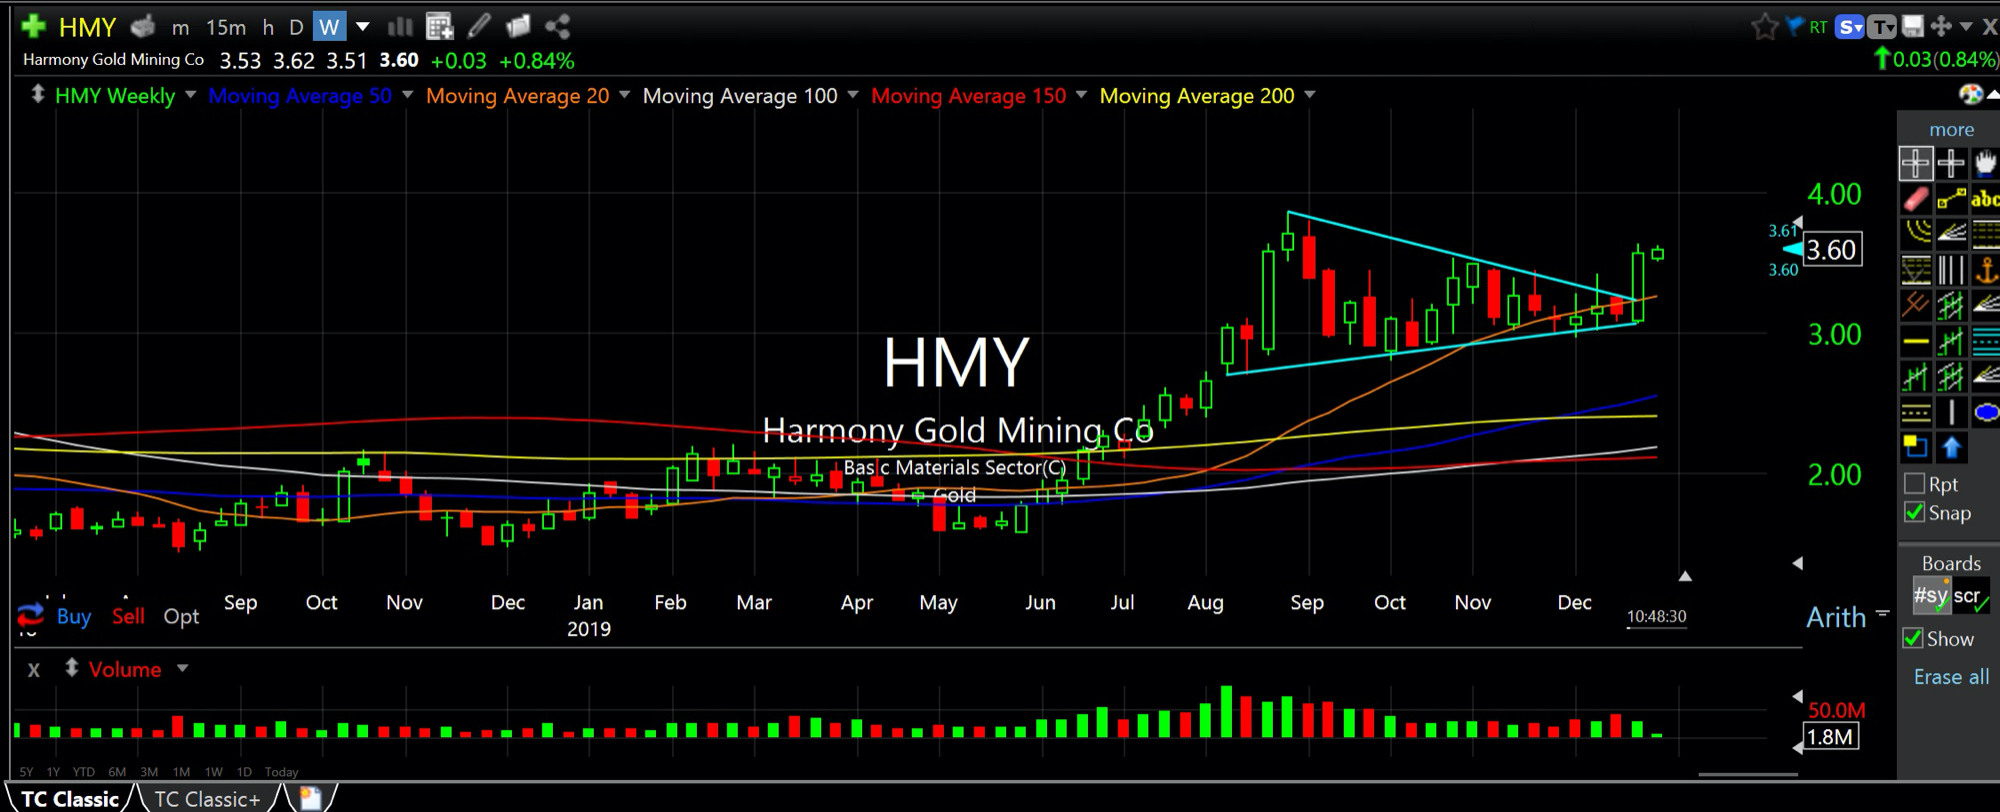Open the Moving Average 150 dropdown

click(1081, 95)
